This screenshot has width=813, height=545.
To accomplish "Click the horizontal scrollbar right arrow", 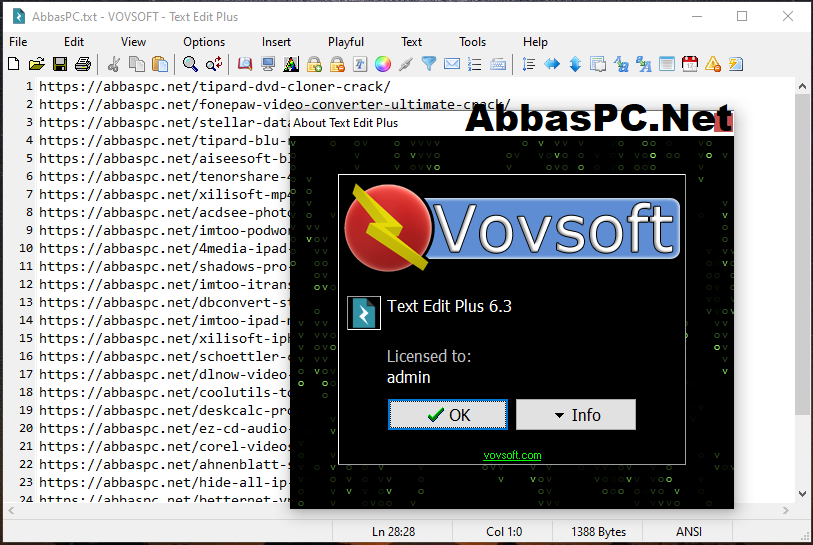I will tap(786, 511).
